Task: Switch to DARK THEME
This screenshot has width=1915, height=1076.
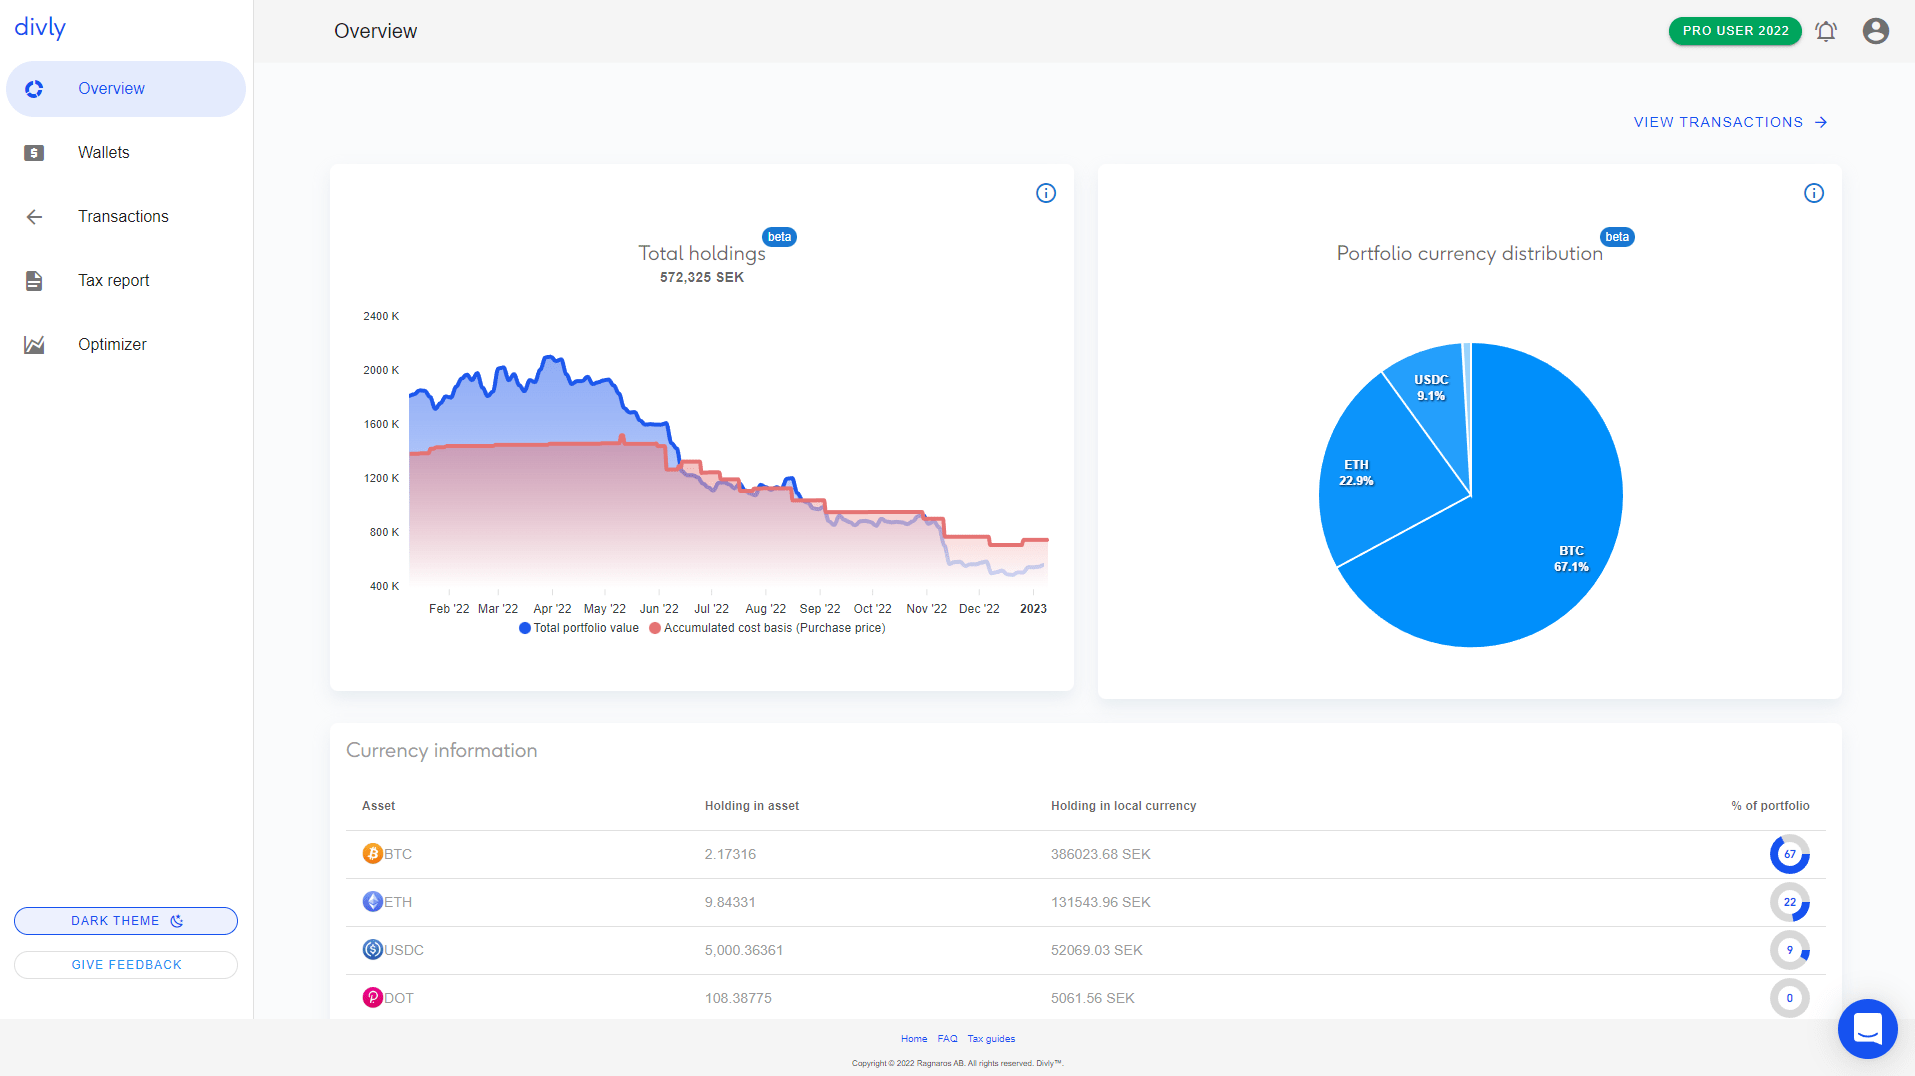Action: 126,921
